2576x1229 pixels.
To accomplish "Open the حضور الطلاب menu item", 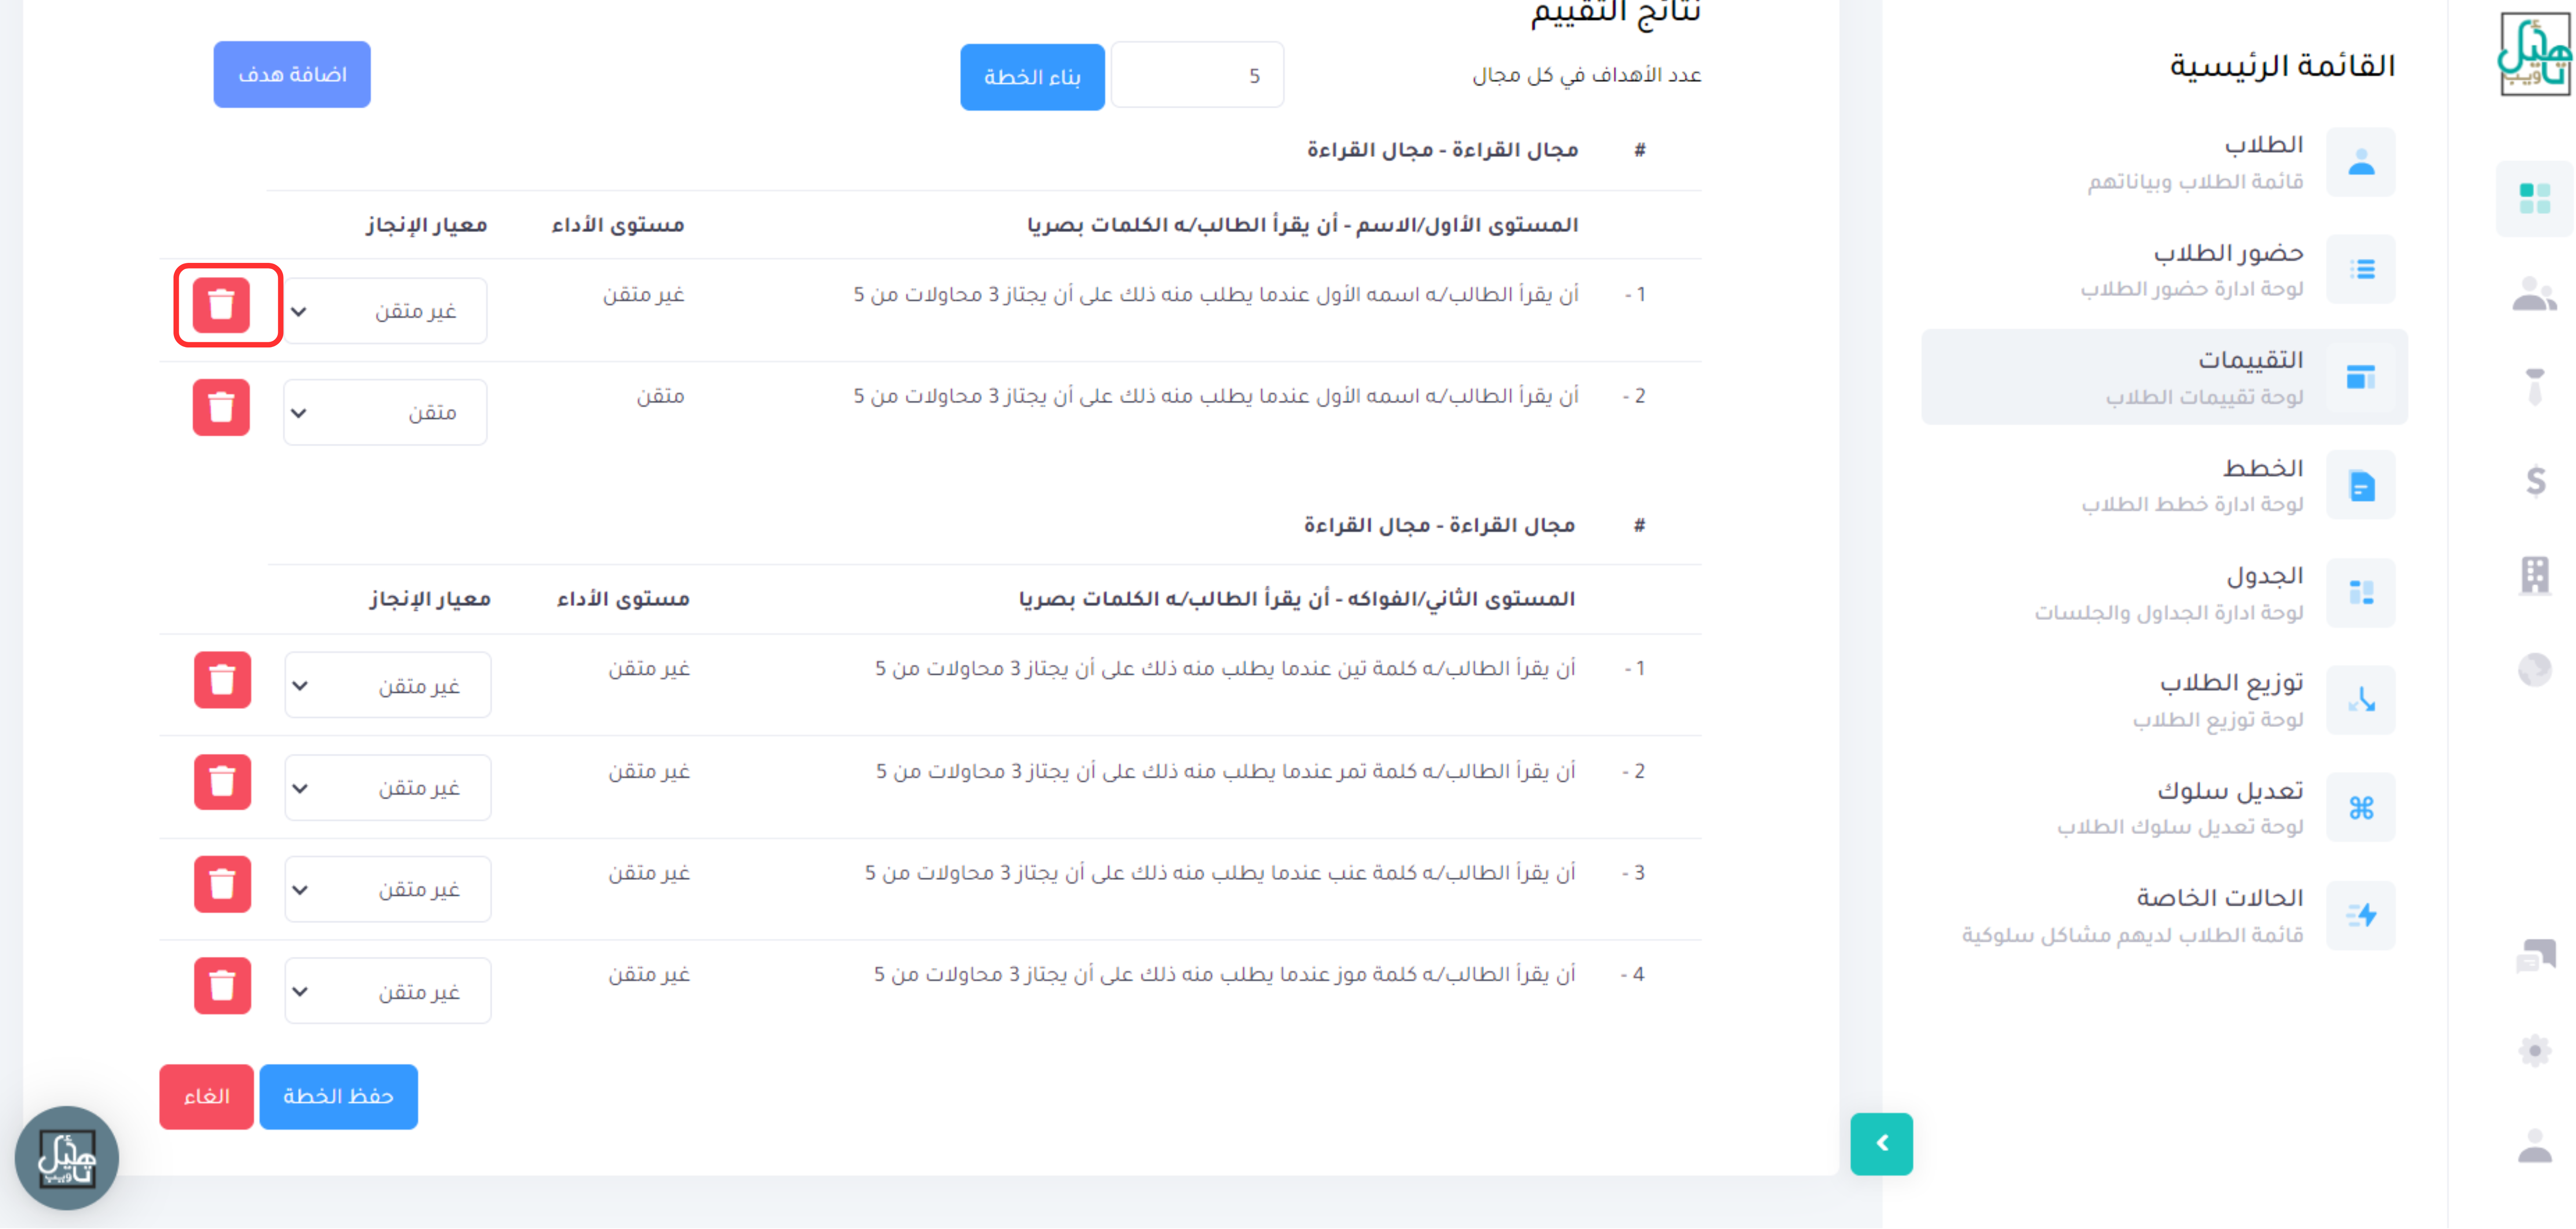I will pos(2164,269).
